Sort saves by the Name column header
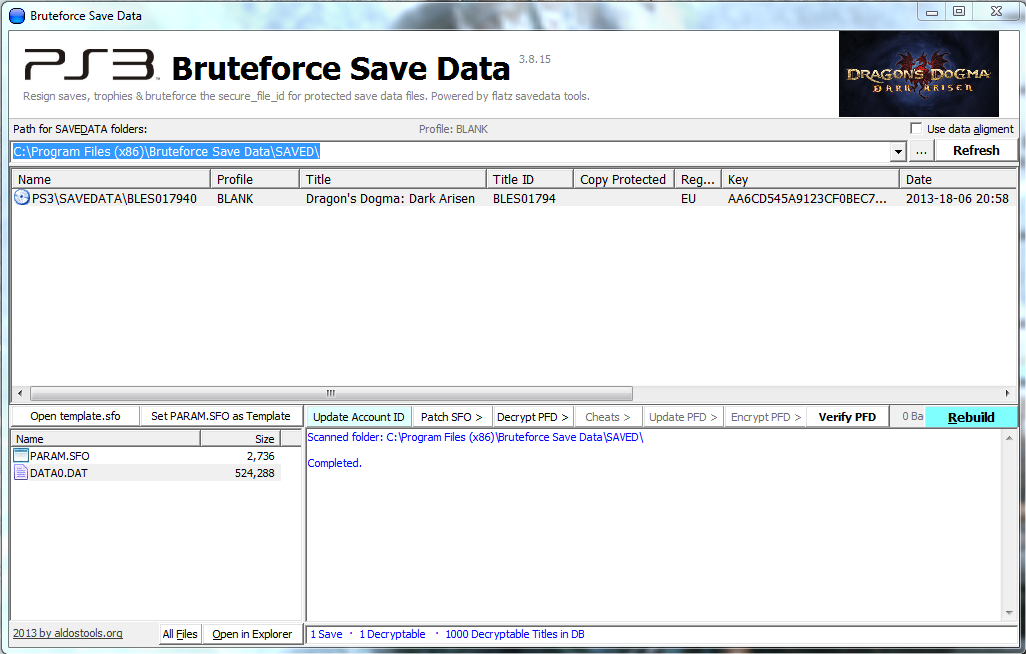 (x=111, y=179)
